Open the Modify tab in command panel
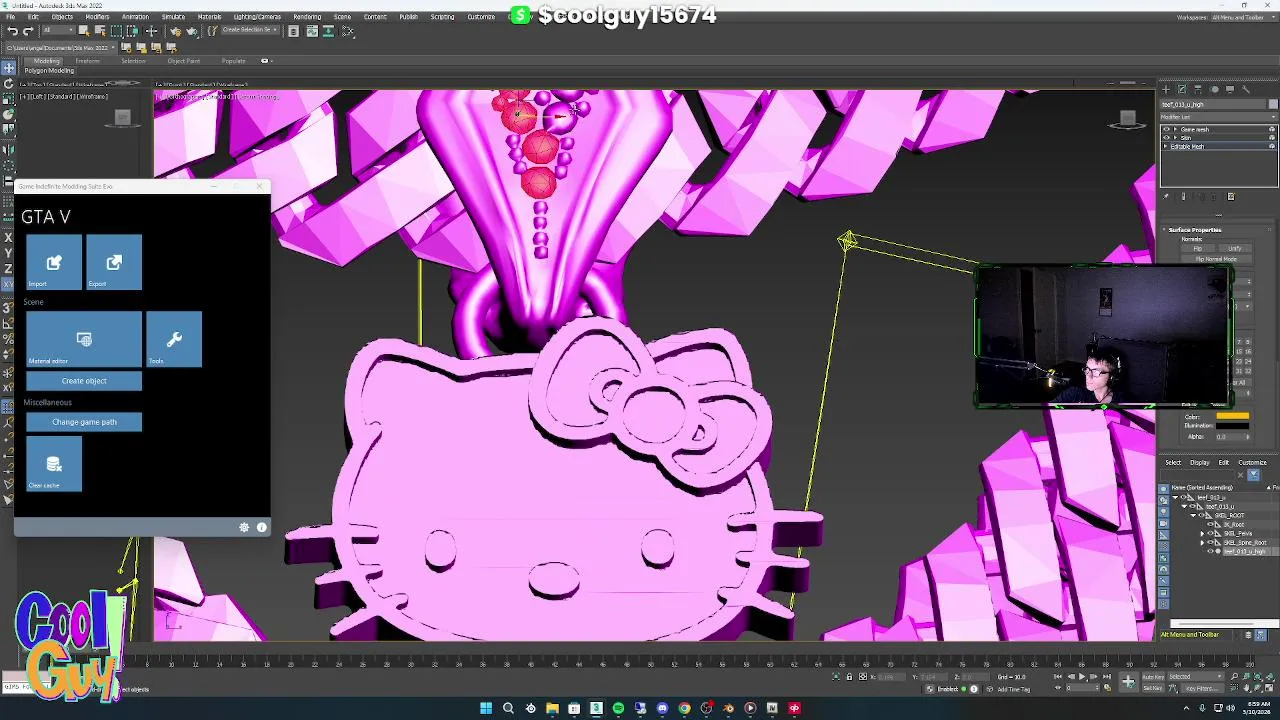This screenshot has width=1280, height=720. (x=1181, y=89)
